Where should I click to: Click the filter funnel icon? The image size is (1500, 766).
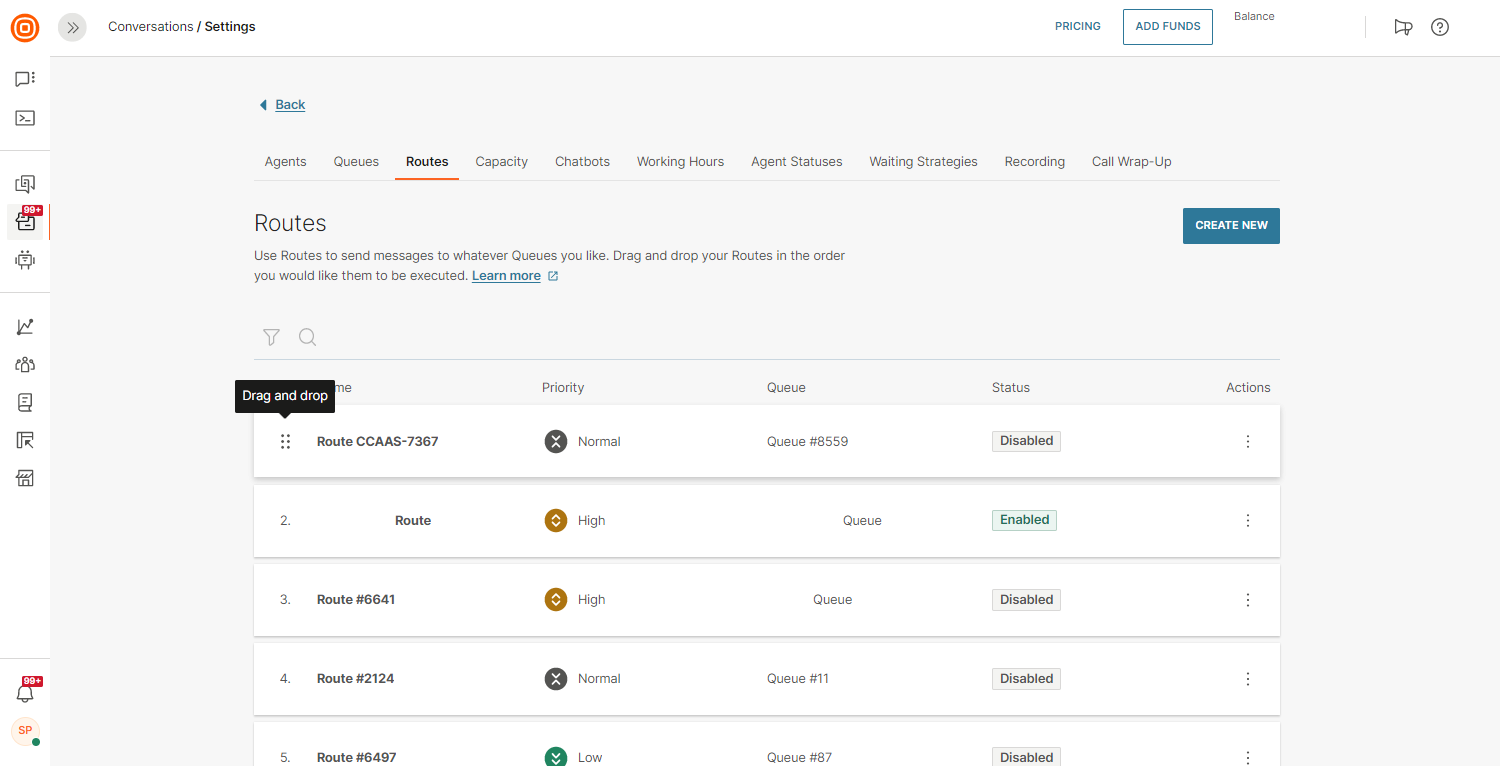pos(271,338)
